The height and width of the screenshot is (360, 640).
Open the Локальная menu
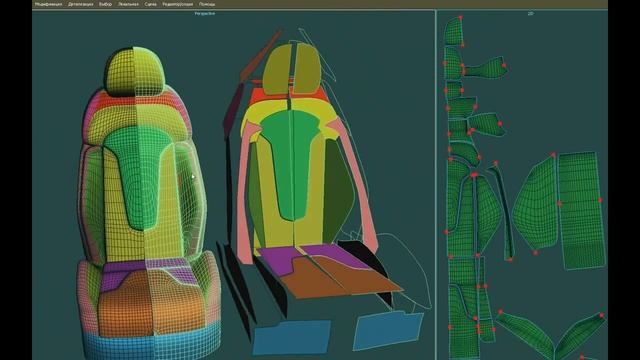point(128,4)
